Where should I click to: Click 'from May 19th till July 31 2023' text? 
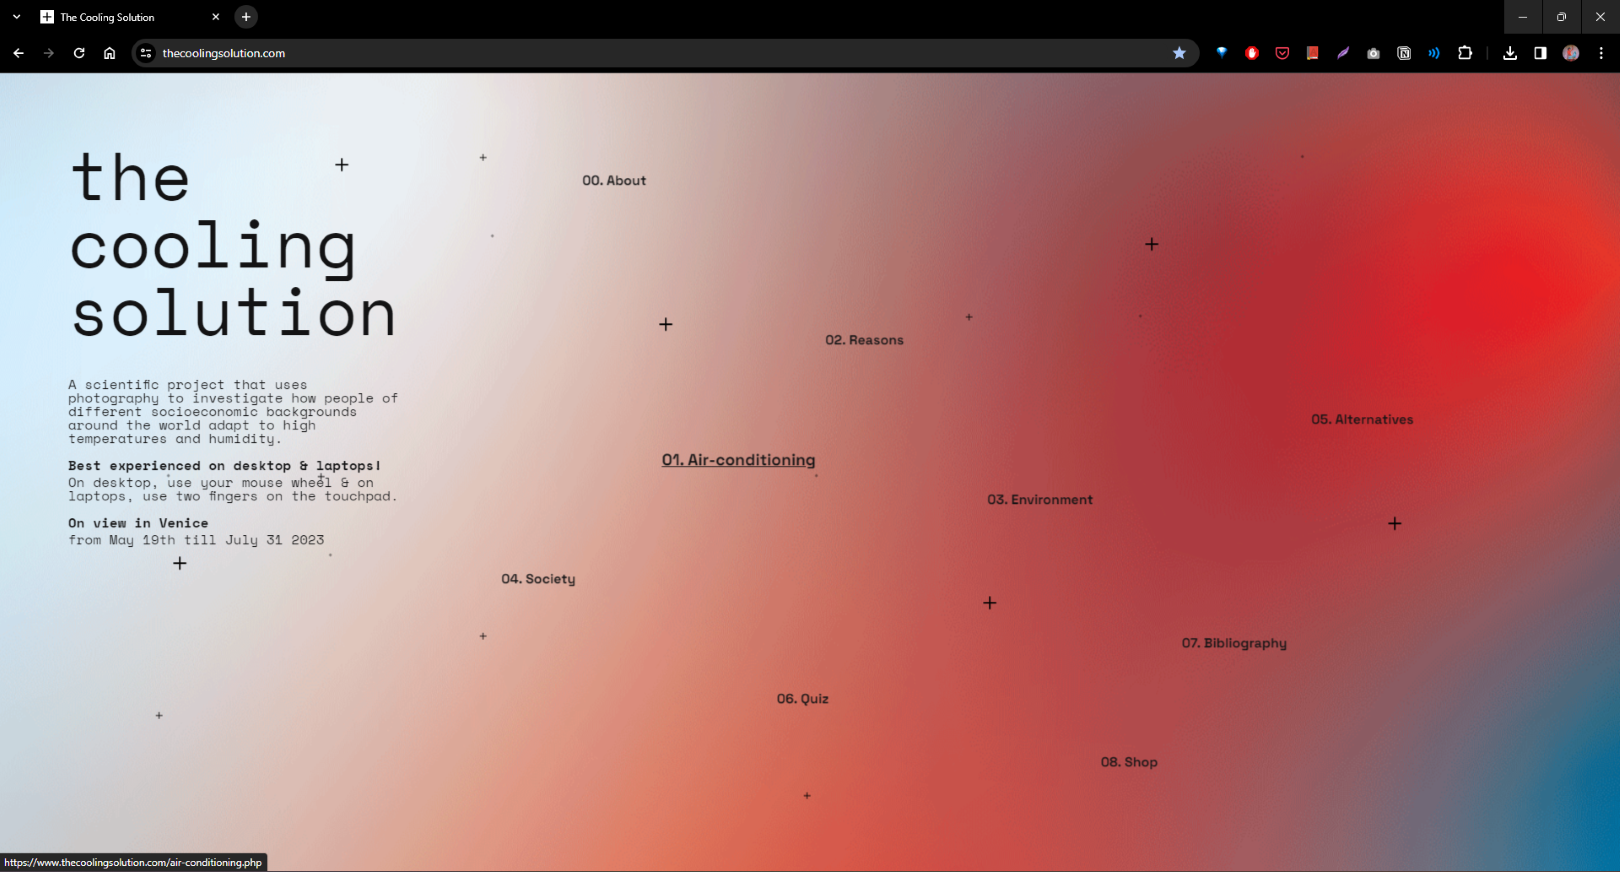click(196, 540)
